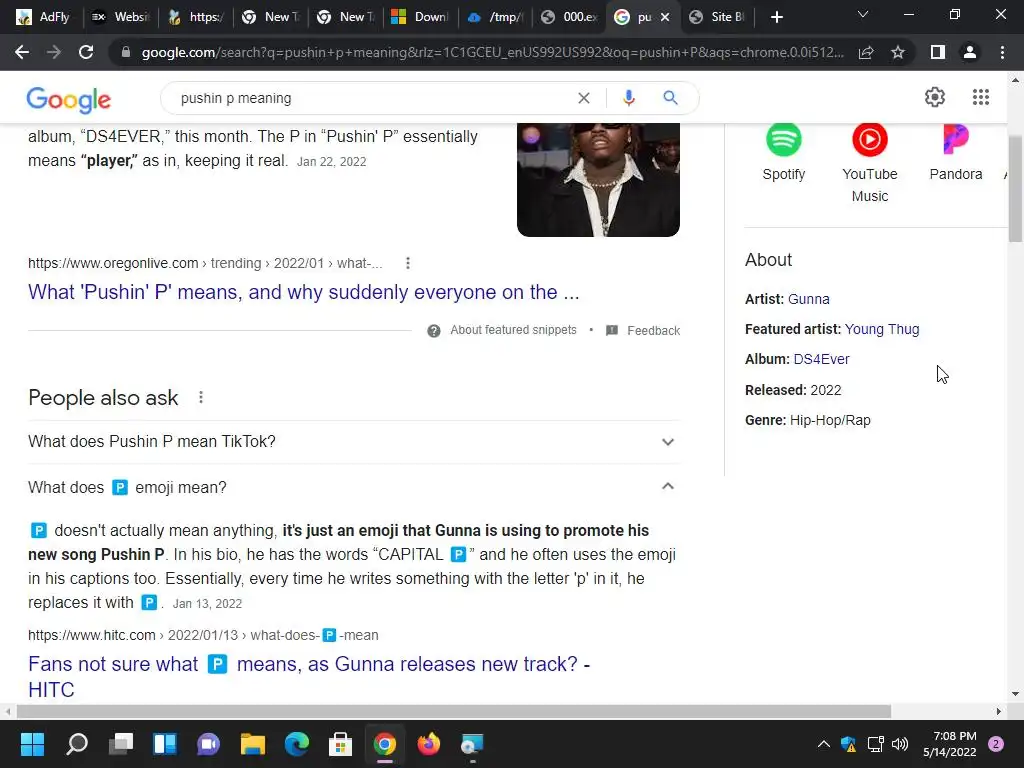View site information via lock icon
The height and width of the screenshot is (768, 1024).
tap(125, 52)
